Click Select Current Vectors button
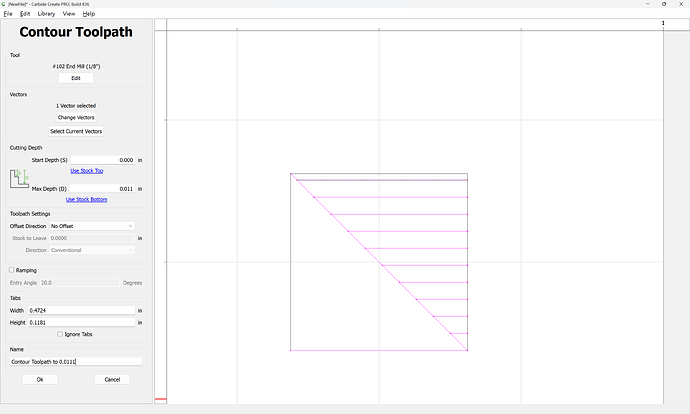The width and height of the screenshot is (690, 414). pos(76,131)
